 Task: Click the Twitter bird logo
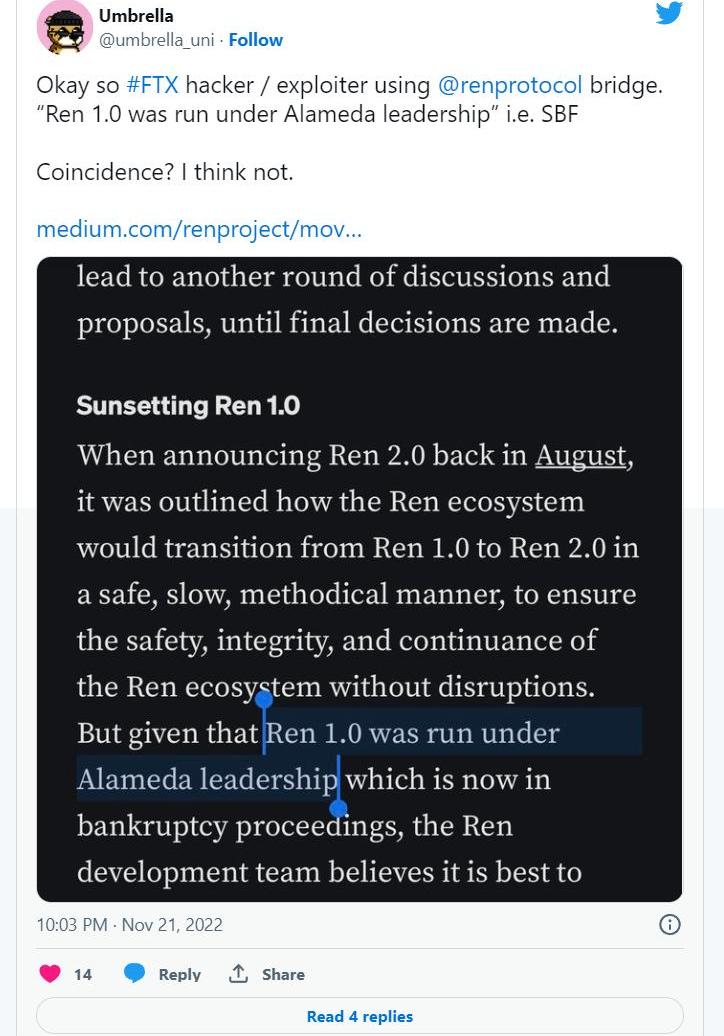669,13
